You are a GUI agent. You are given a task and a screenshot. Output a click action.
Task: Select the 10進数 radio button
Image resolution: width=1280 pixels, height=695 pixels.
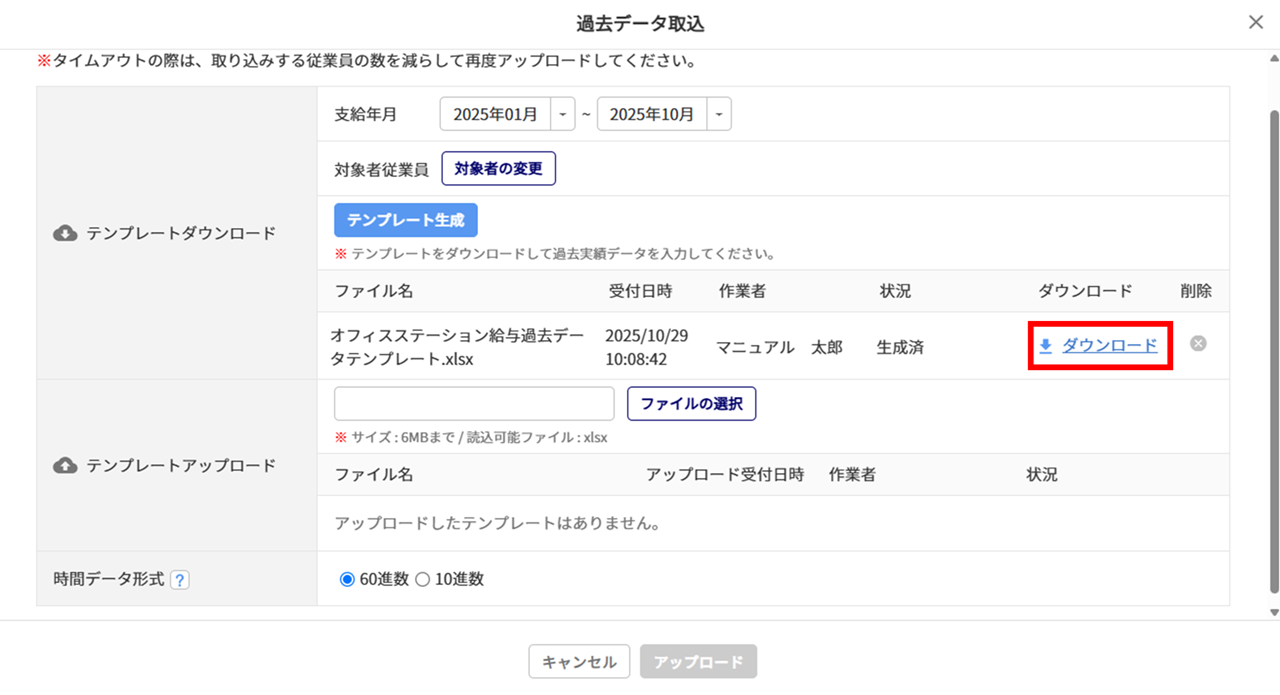[422, 579]
